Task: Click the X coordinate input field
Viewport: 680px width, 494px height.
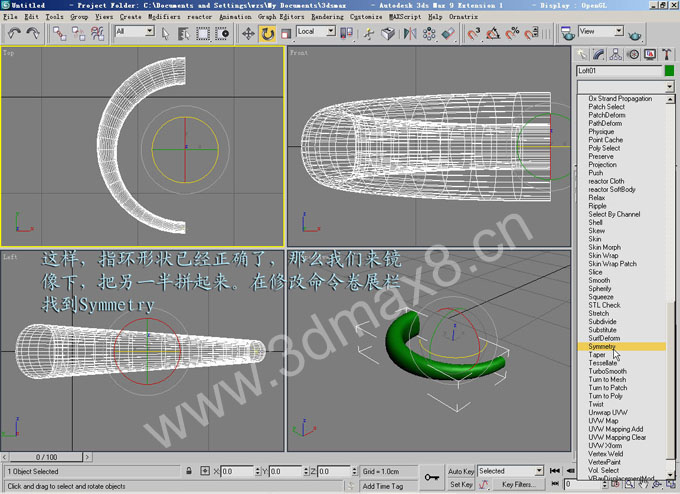Action: (x=237, y=471)
